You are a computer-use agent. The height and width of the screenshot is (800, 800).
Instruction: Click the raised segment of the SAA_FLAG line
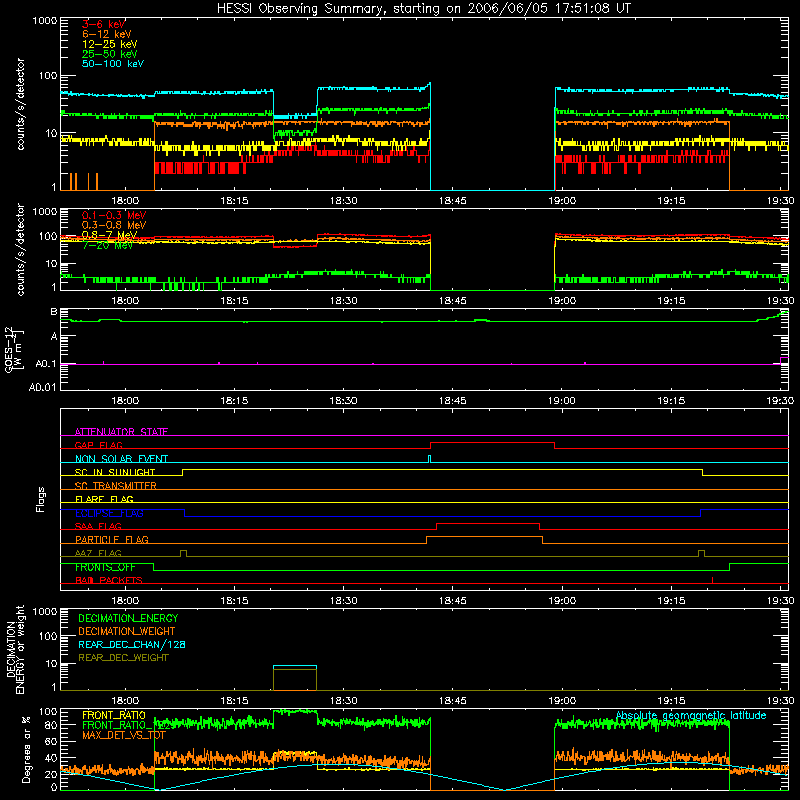point(488,523)
